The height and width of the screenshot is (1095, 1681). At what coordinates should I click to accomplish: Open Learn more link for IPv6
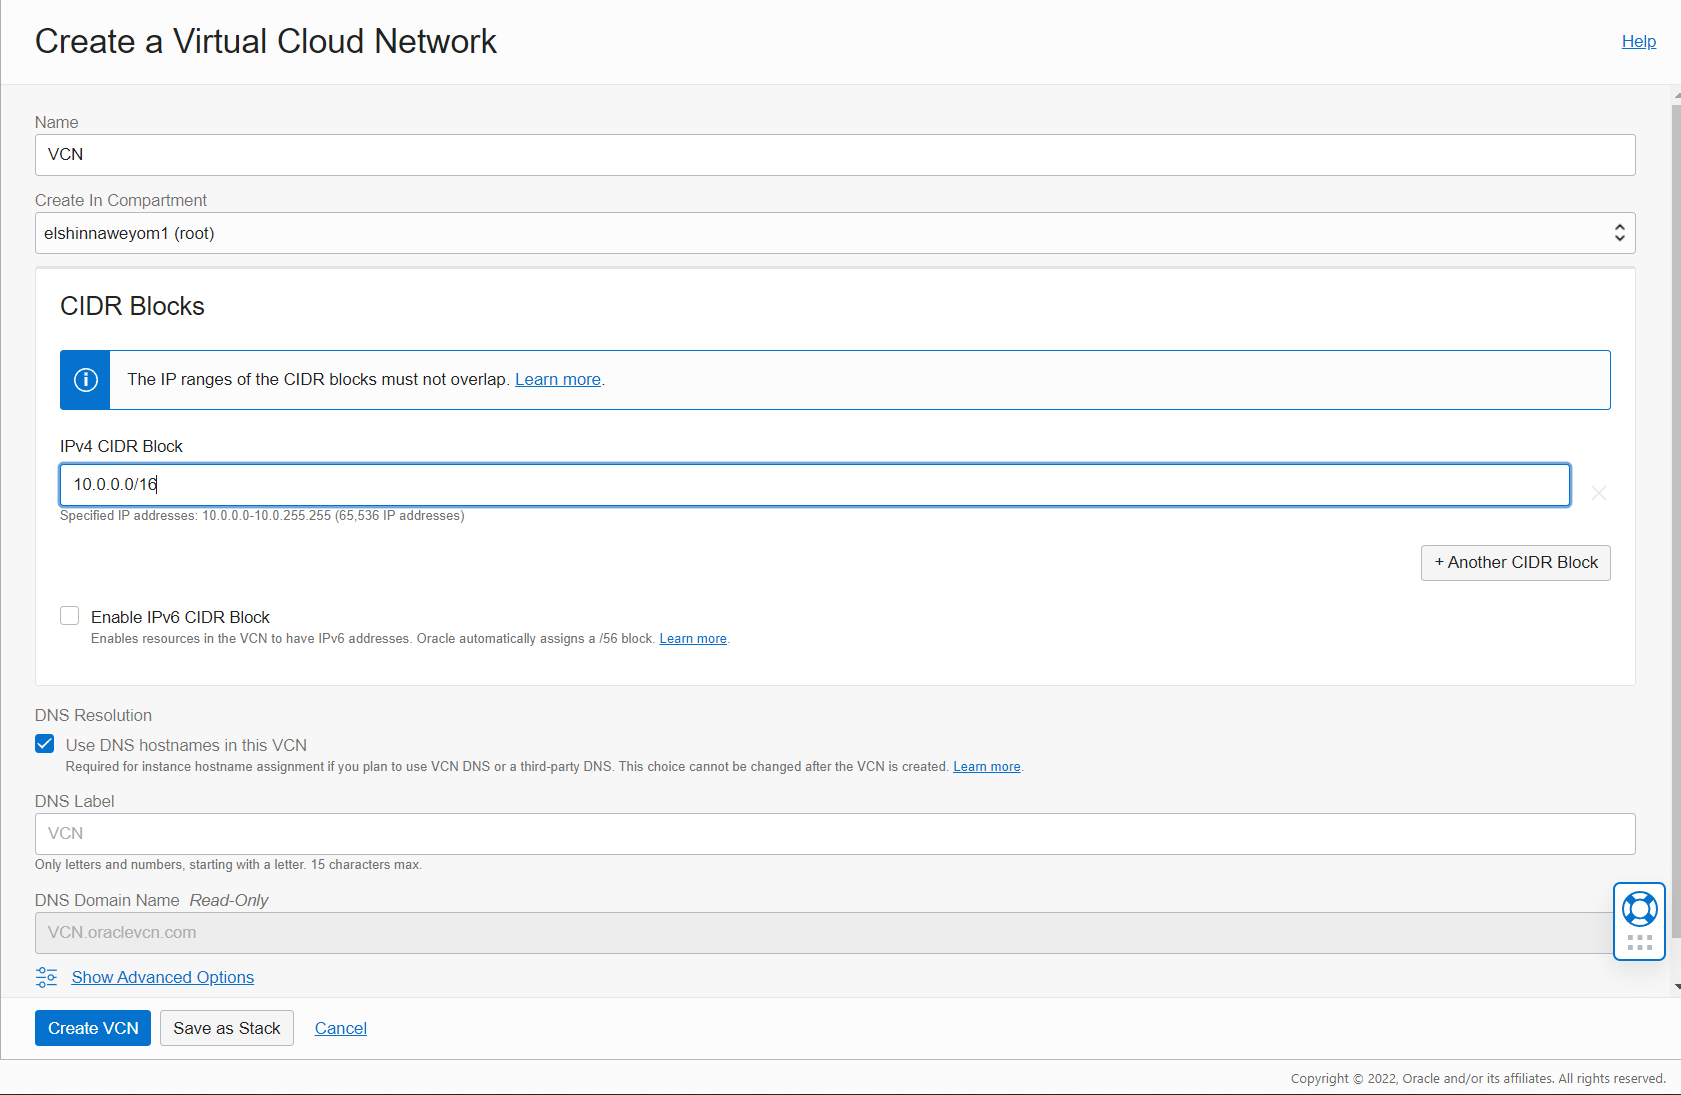coord(692,639)
